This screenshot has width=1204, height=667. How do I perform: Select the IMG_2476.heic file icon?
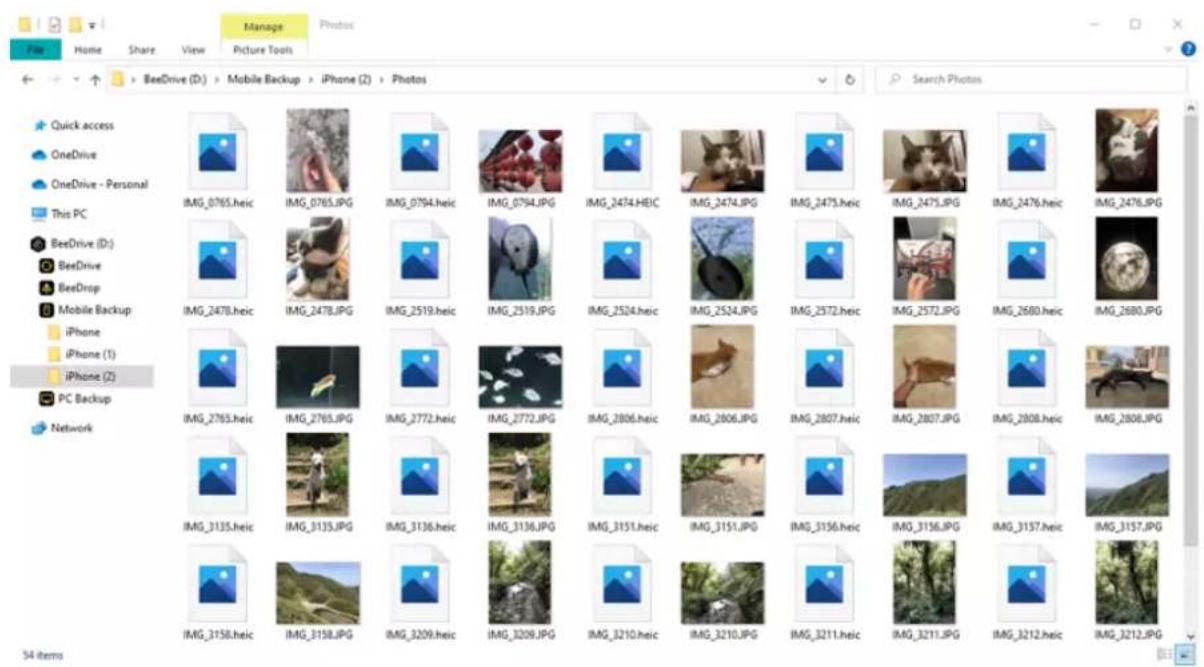point(1026,152)
